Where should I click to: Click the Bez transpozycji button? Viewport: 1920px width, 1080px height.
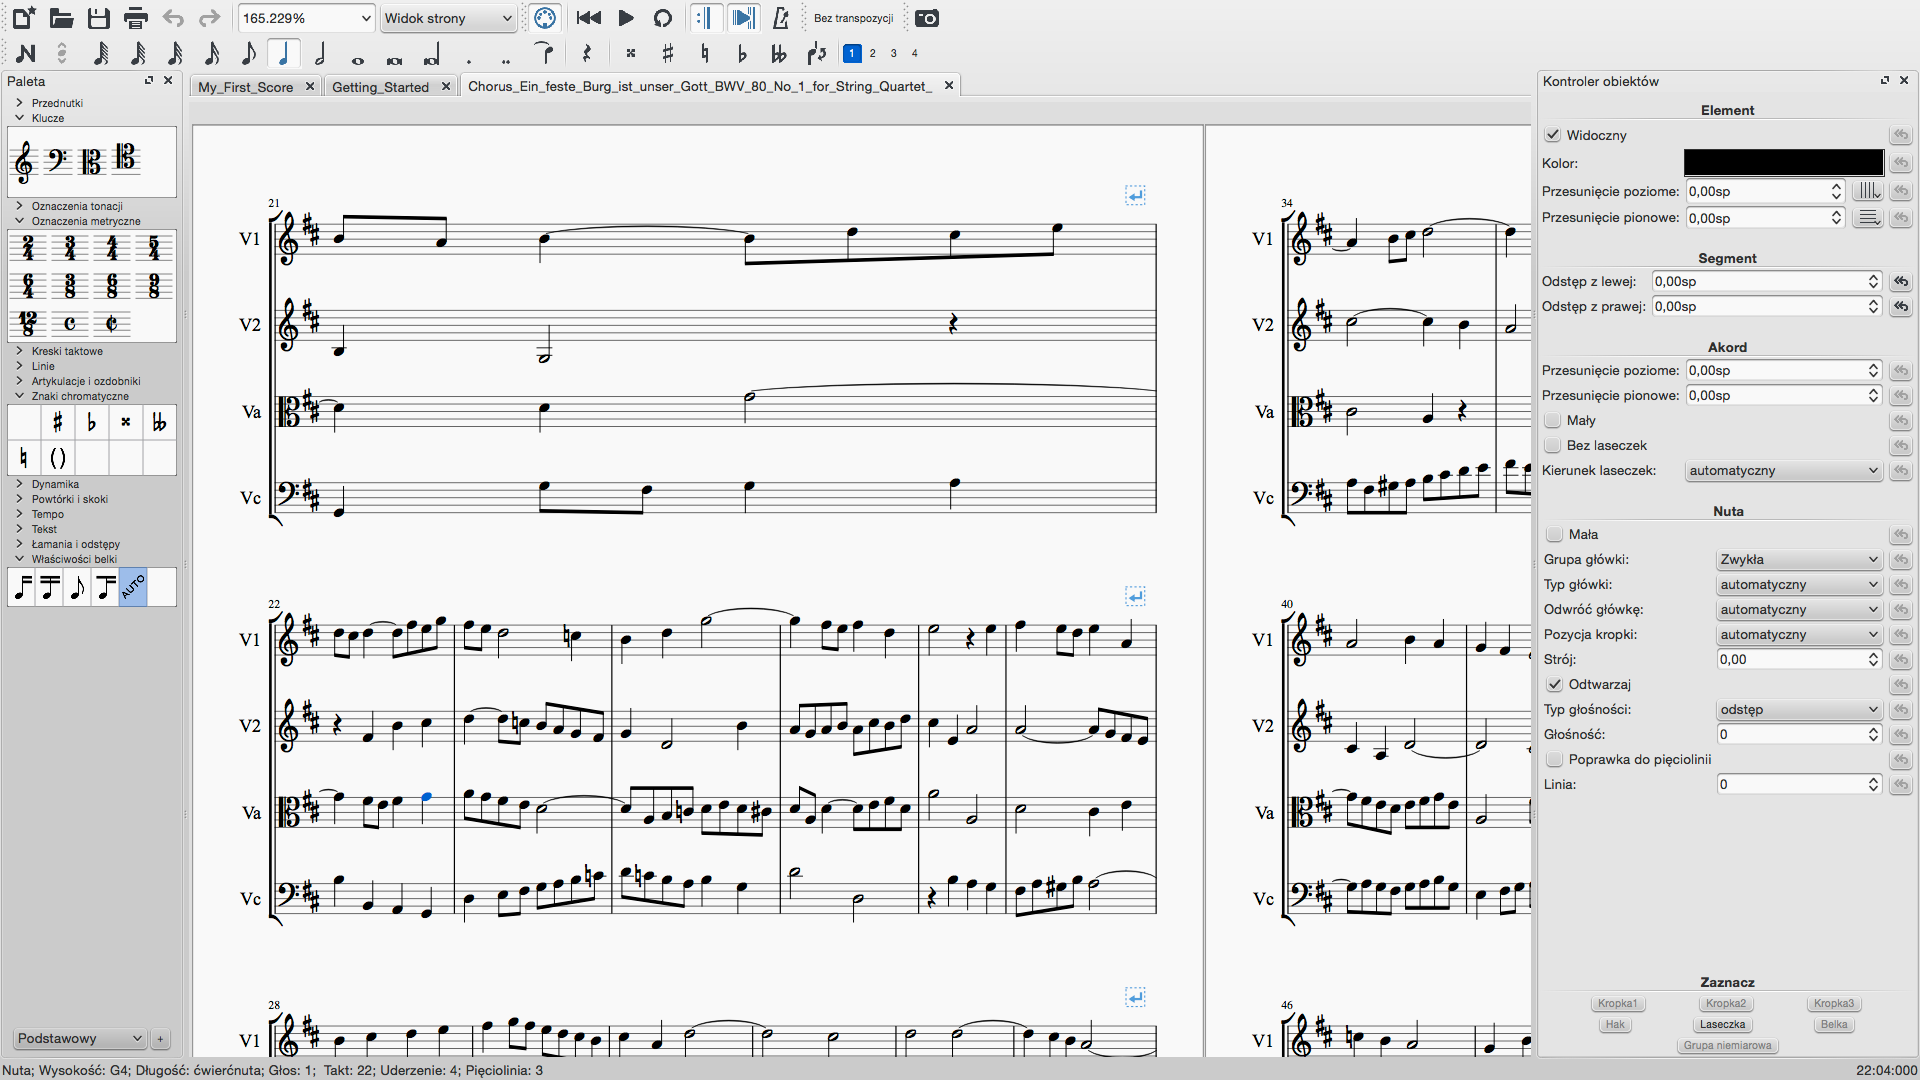853,18
